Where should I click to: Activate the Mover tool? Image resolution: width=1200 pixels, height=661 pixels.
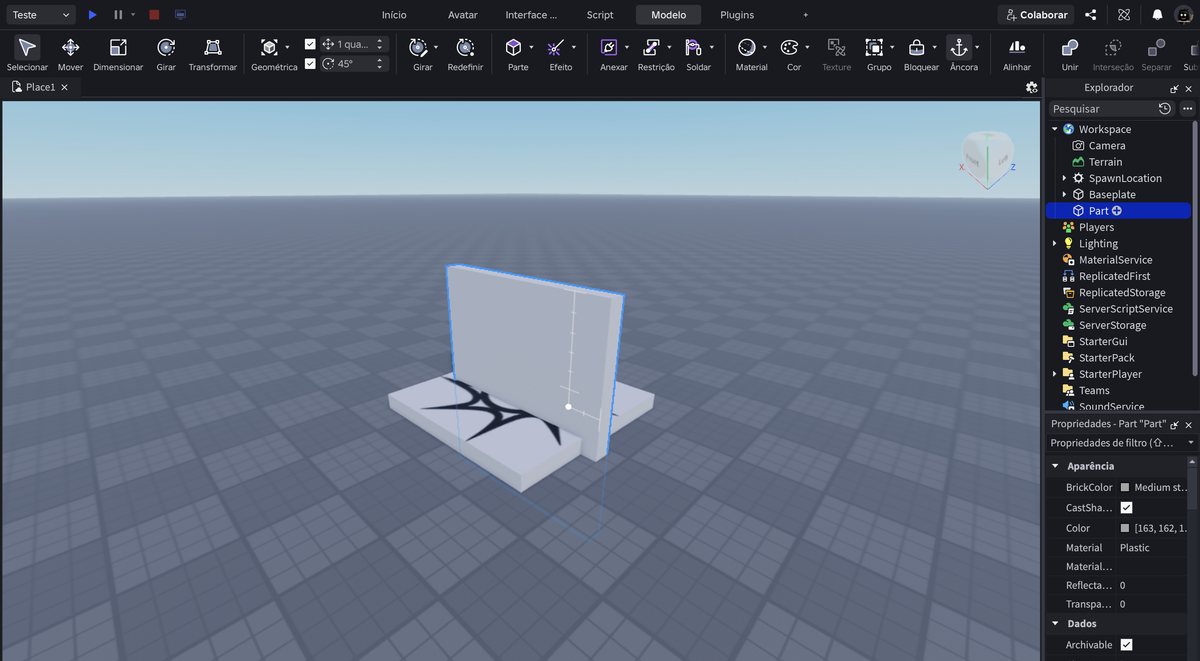[70, 47]
